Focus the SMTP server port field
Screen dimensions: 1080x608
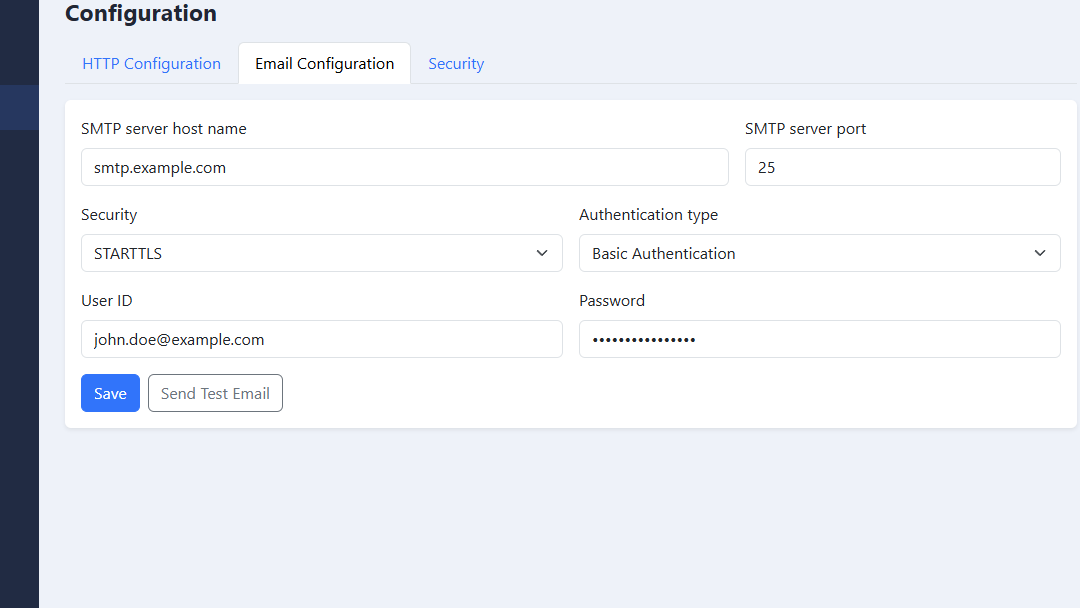[x=902, y=167]
